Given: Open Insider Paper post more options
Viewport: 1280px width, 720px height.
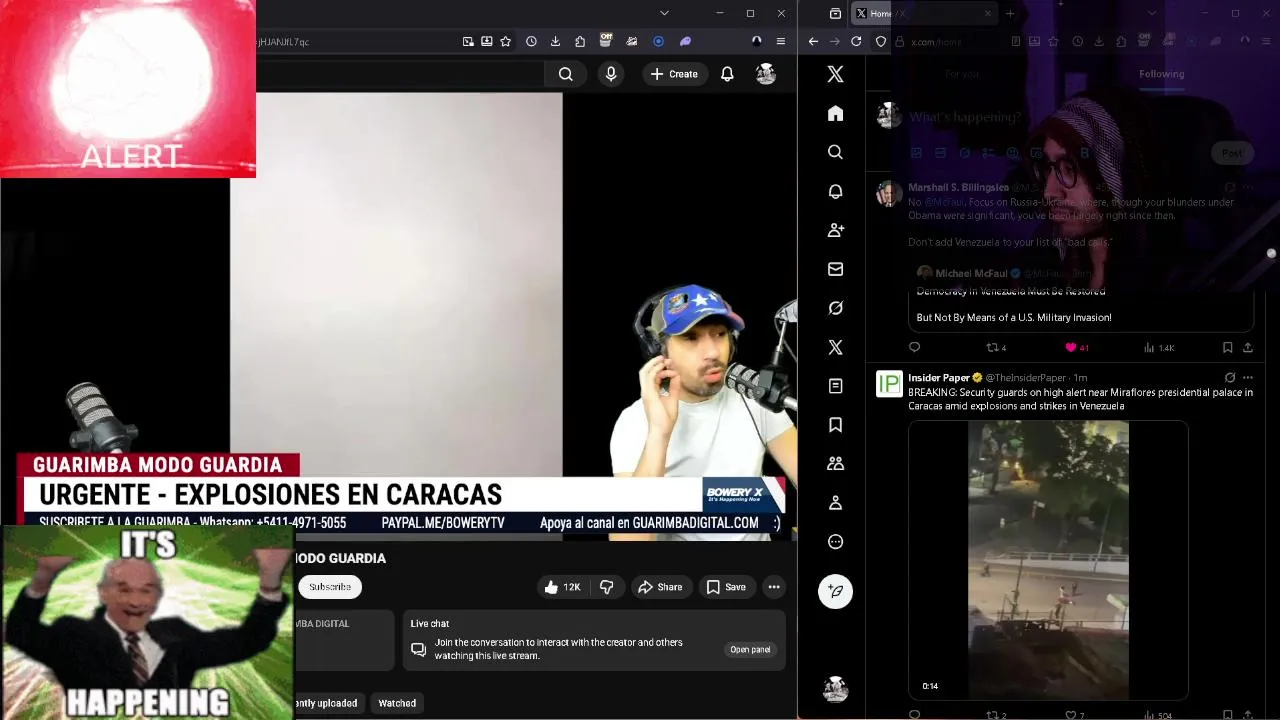Looking at the screenshot, I should [x=1248, y=378].
